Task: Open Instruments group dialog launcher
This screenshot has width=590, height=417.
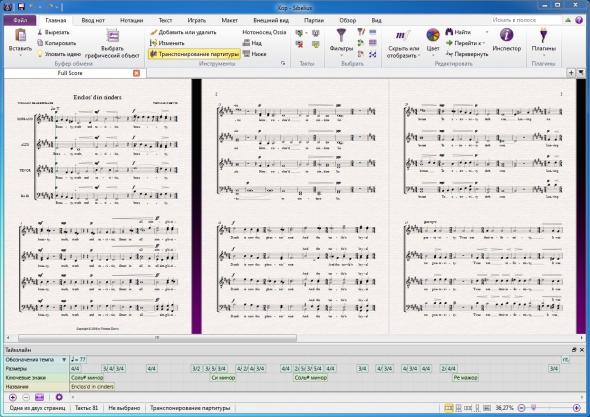Action: pyautogui.click(x=283, y=64)
